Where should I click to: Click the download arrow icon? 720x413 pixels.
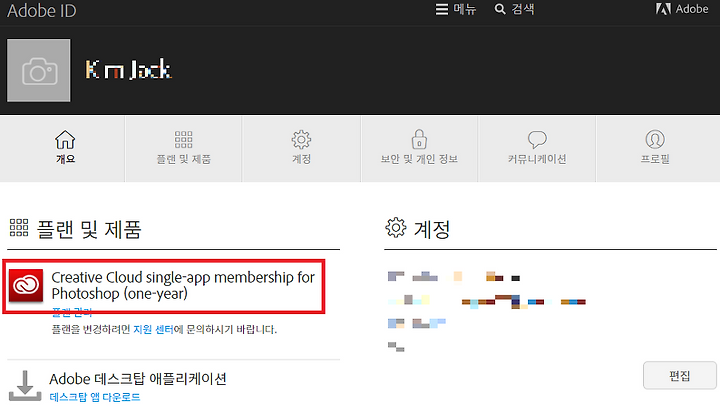[25, 385]
